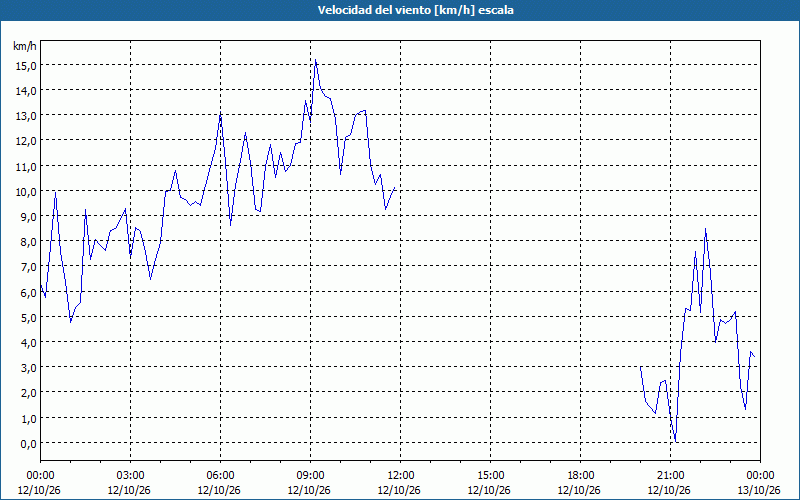The height and width of the screenshot is (500, 800).
Task: Click the '12,0' y-axis value
Action: pos(28,141)
